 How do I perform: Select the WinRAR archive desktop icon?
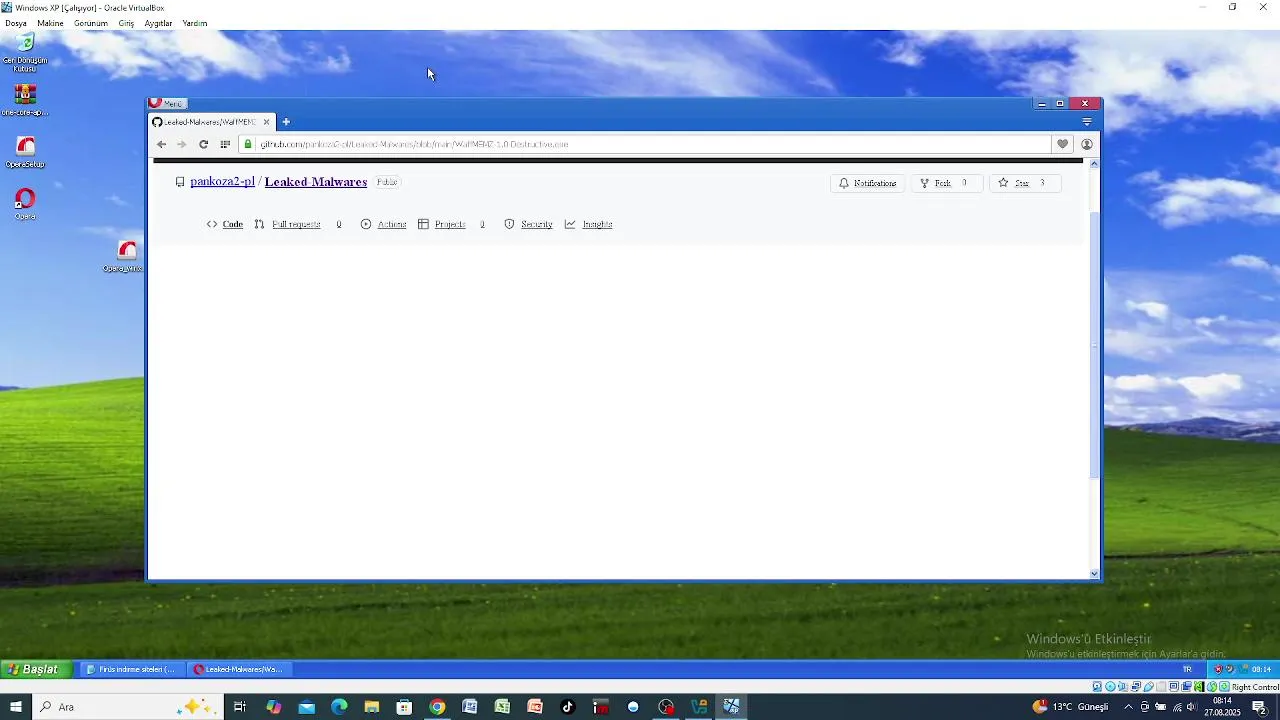[25, 100]
